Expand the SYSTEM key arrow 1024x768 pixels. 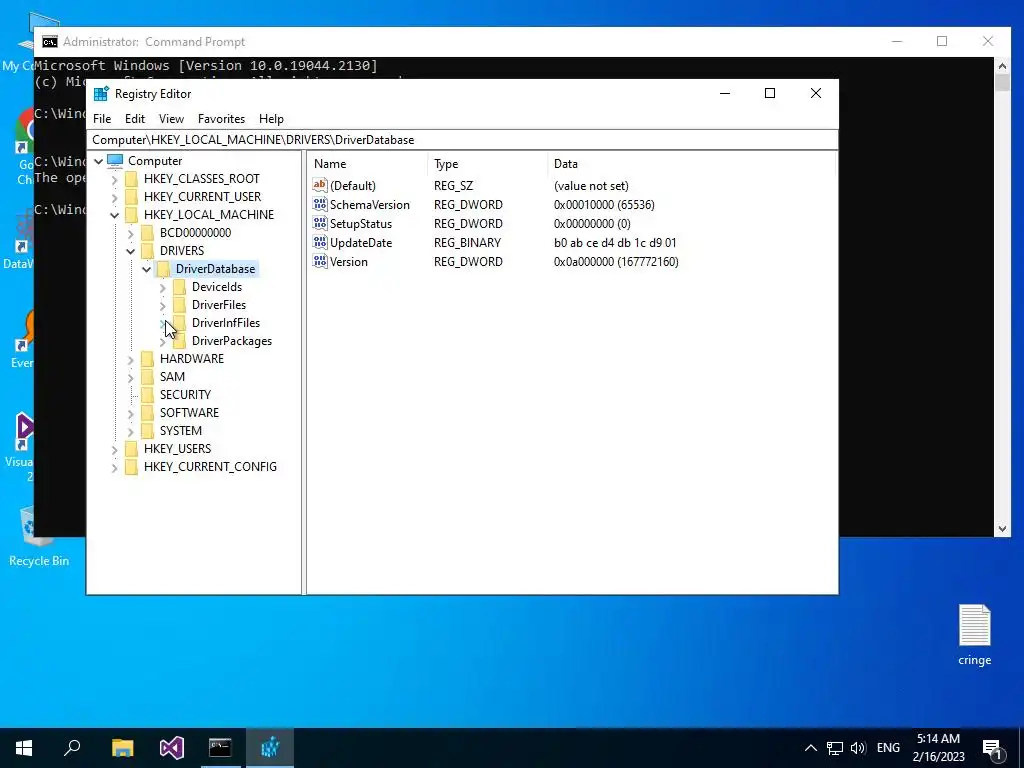pyautogui.click(x=131, y=431)
